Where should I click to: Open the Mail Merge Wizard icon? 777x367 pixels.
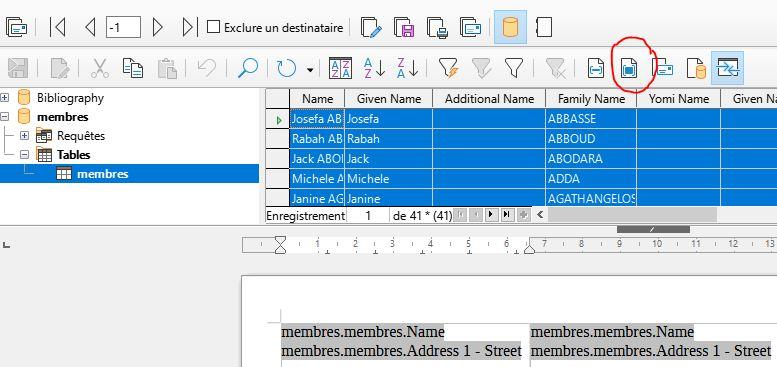click(15, 27)
